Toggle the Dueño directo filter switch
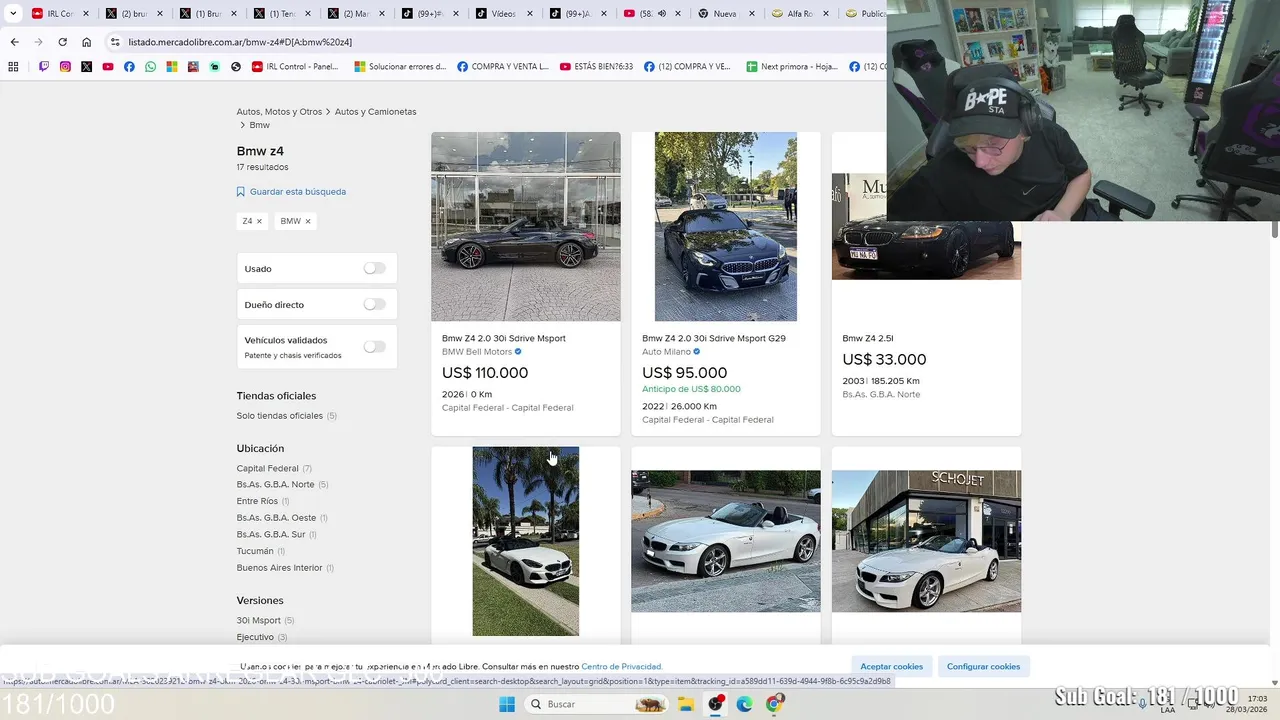The image size is (1280, 720). (x=374, y=304)
